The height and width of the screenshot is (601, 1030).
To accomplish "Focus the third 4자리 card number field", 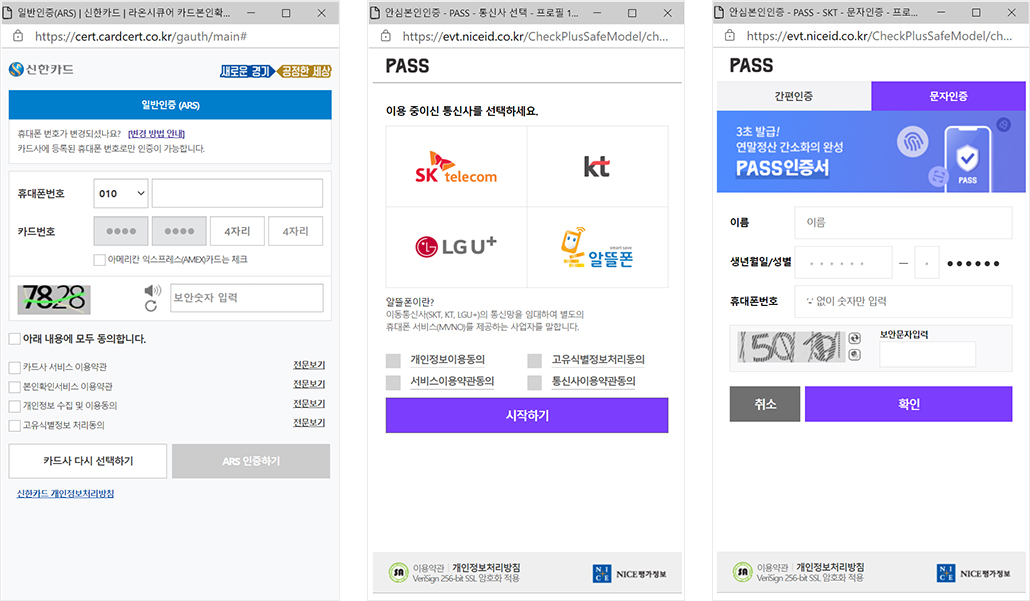I will point(237,231).
